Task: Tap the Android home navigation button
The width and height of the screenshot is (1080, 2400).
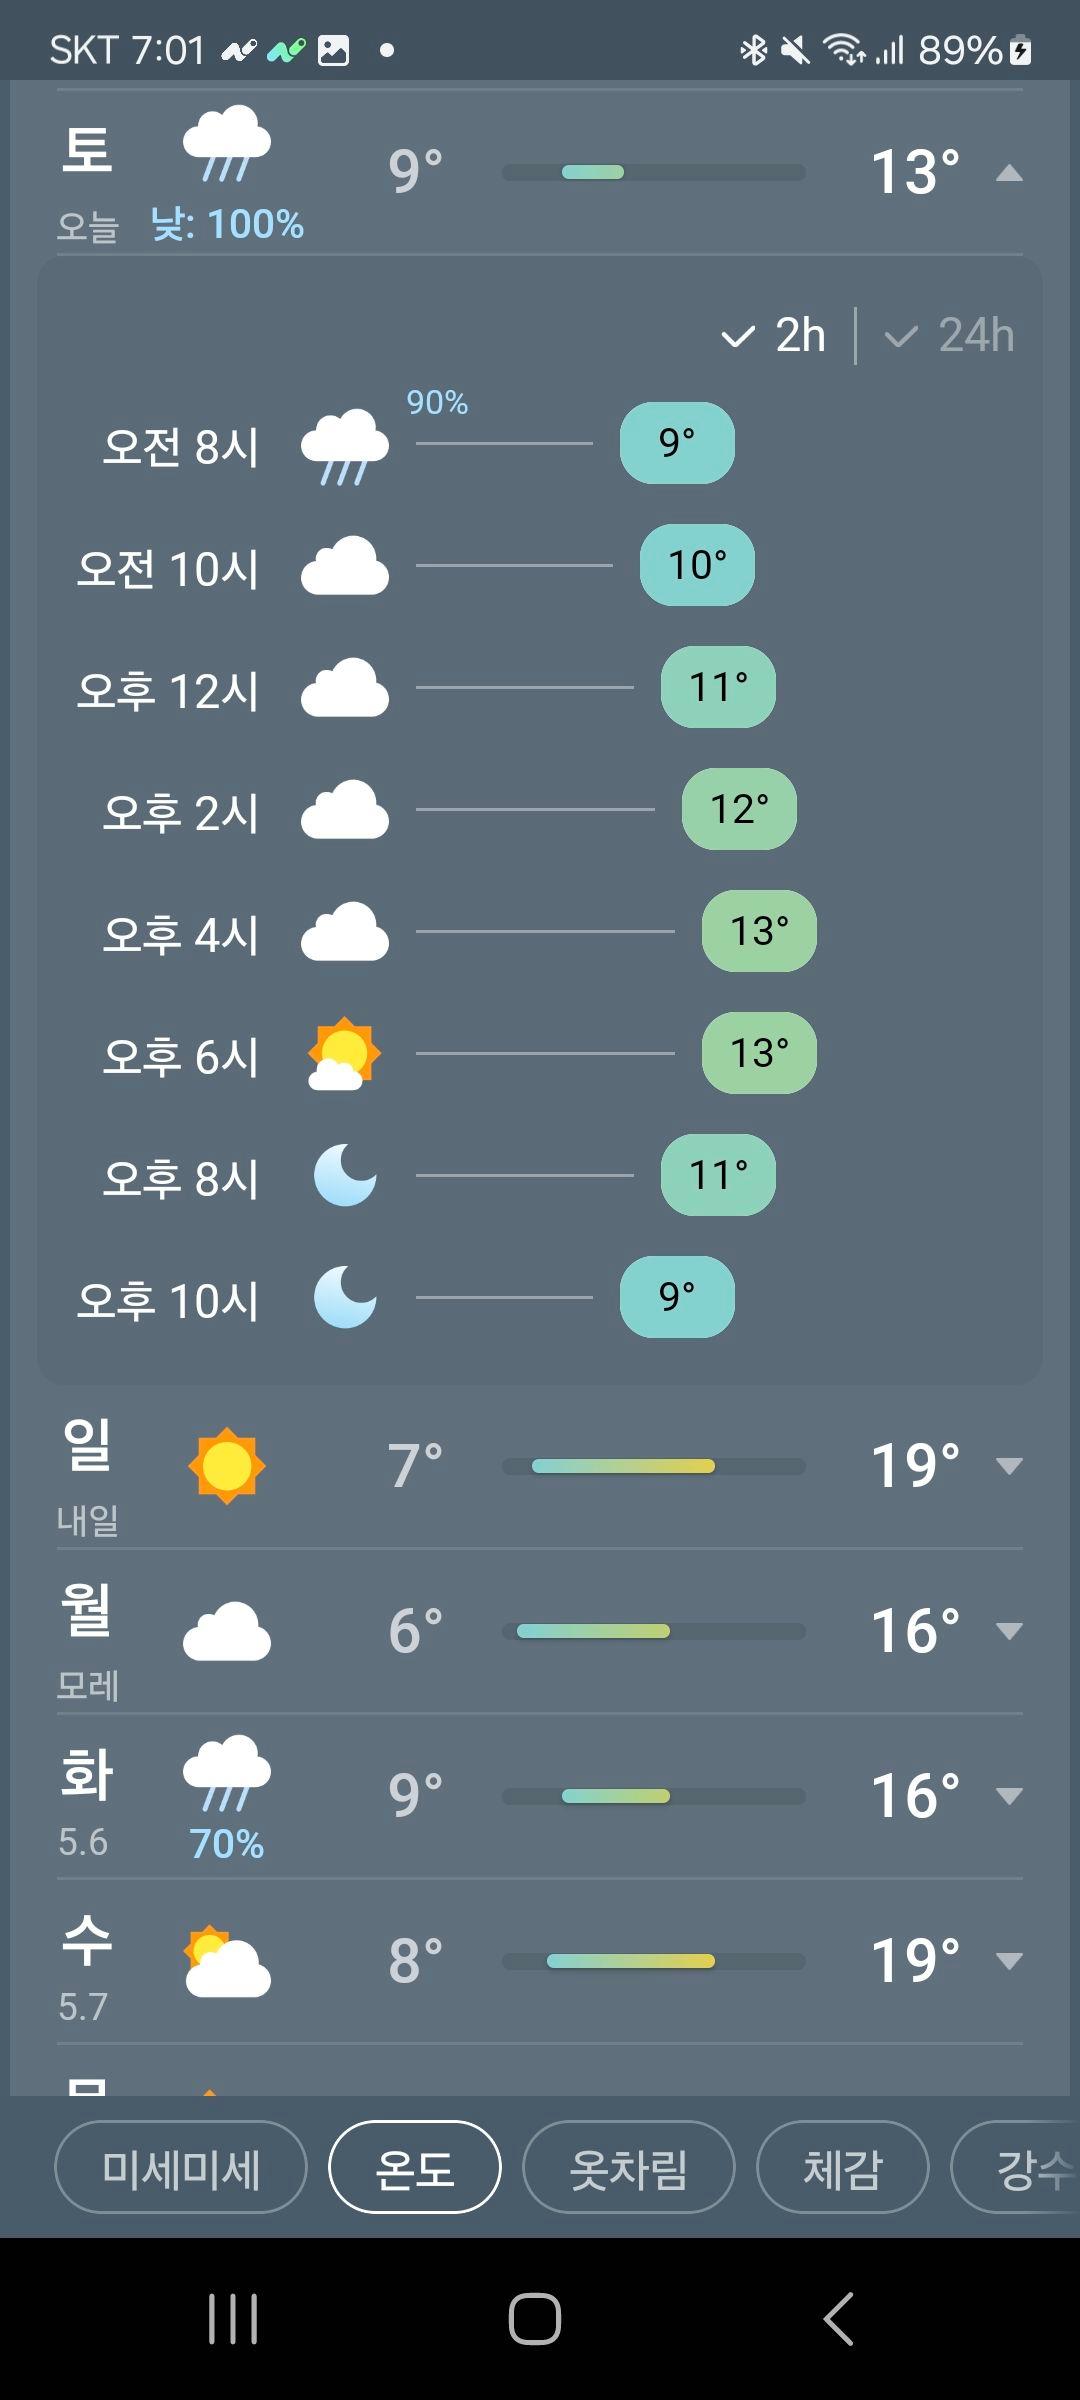Action: [535, 2318]
